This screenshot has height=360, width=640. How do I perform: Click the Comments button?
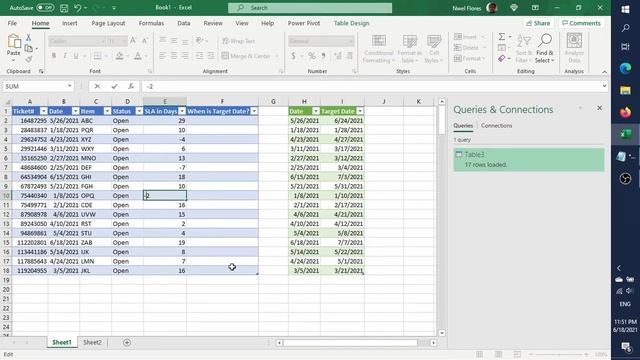point(581,23)
